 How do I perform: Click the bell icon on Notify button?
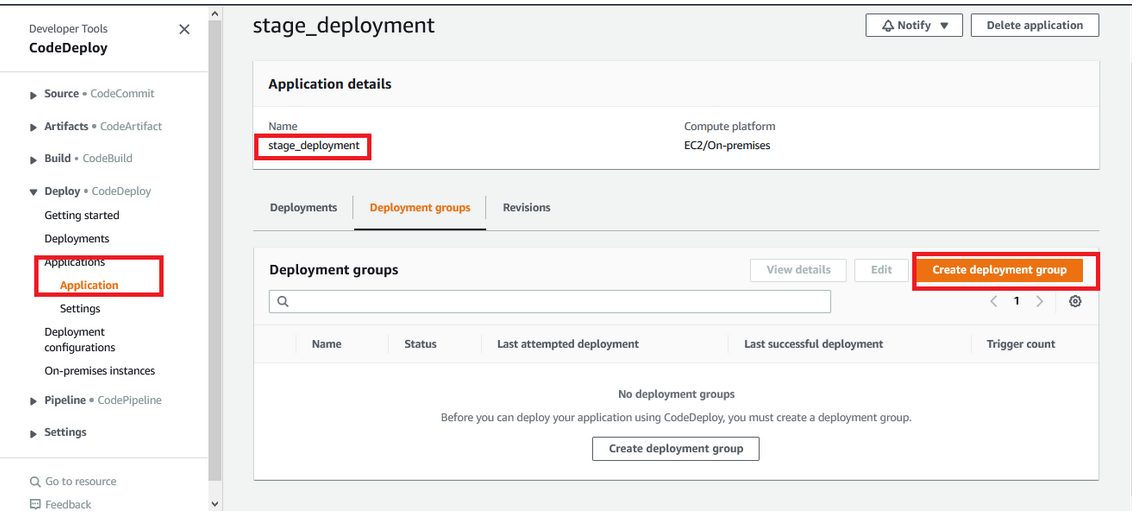point(888,25)
